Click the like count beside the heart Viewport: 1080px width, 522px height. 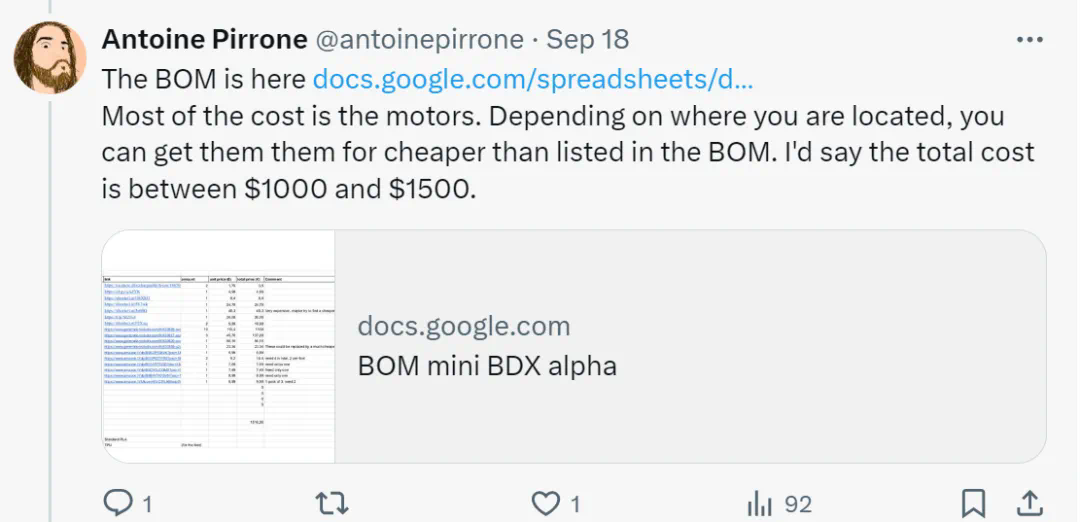[x=575, y=503]
